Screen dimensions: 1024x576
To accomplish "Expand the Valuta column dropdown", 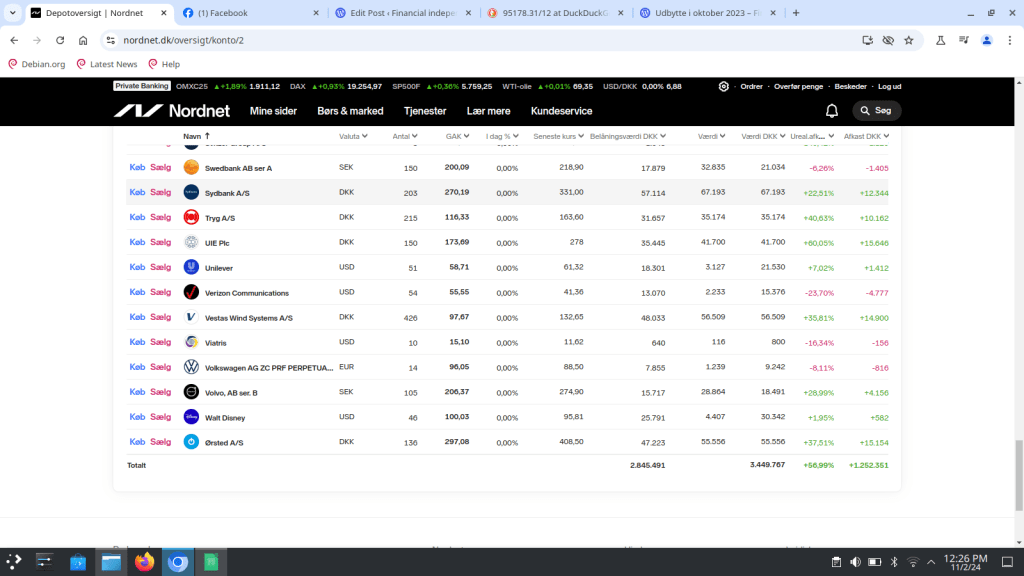I will point(364,136).
